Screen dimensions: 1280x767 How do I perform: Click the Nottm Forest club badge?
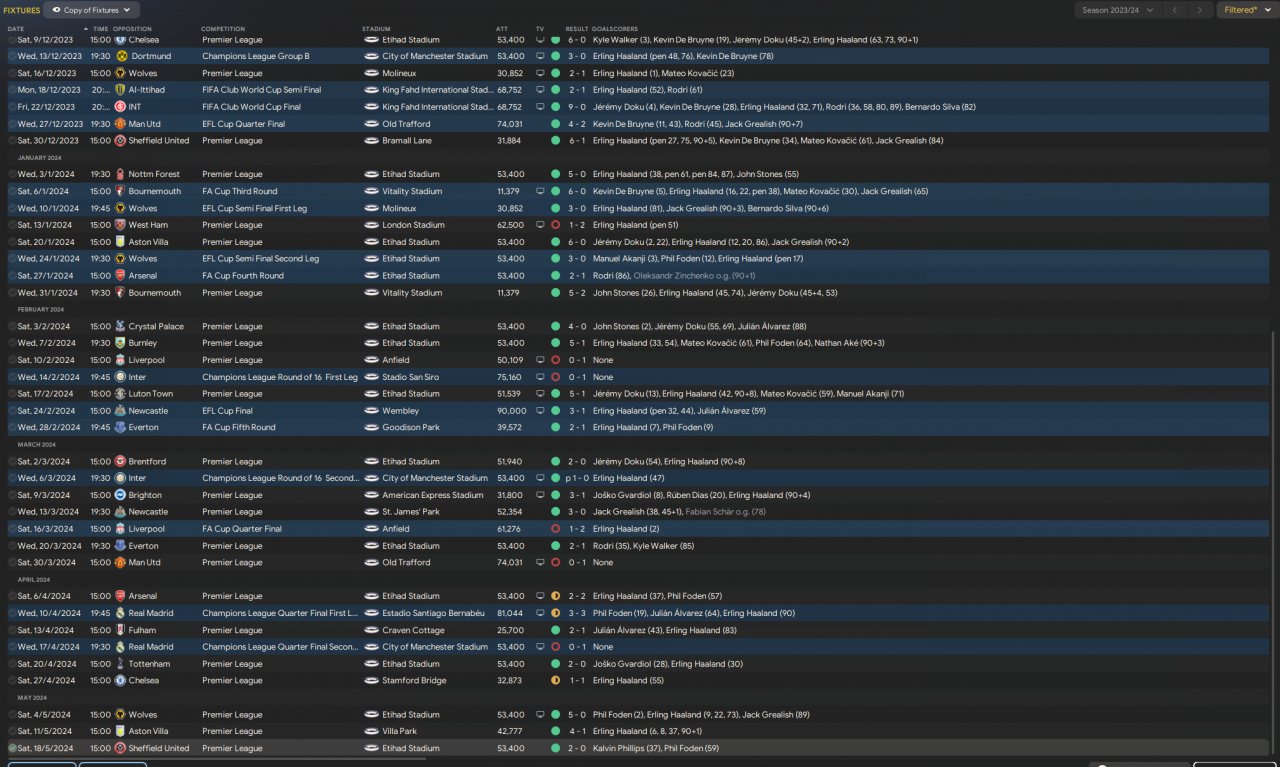[x=120, y=174]
